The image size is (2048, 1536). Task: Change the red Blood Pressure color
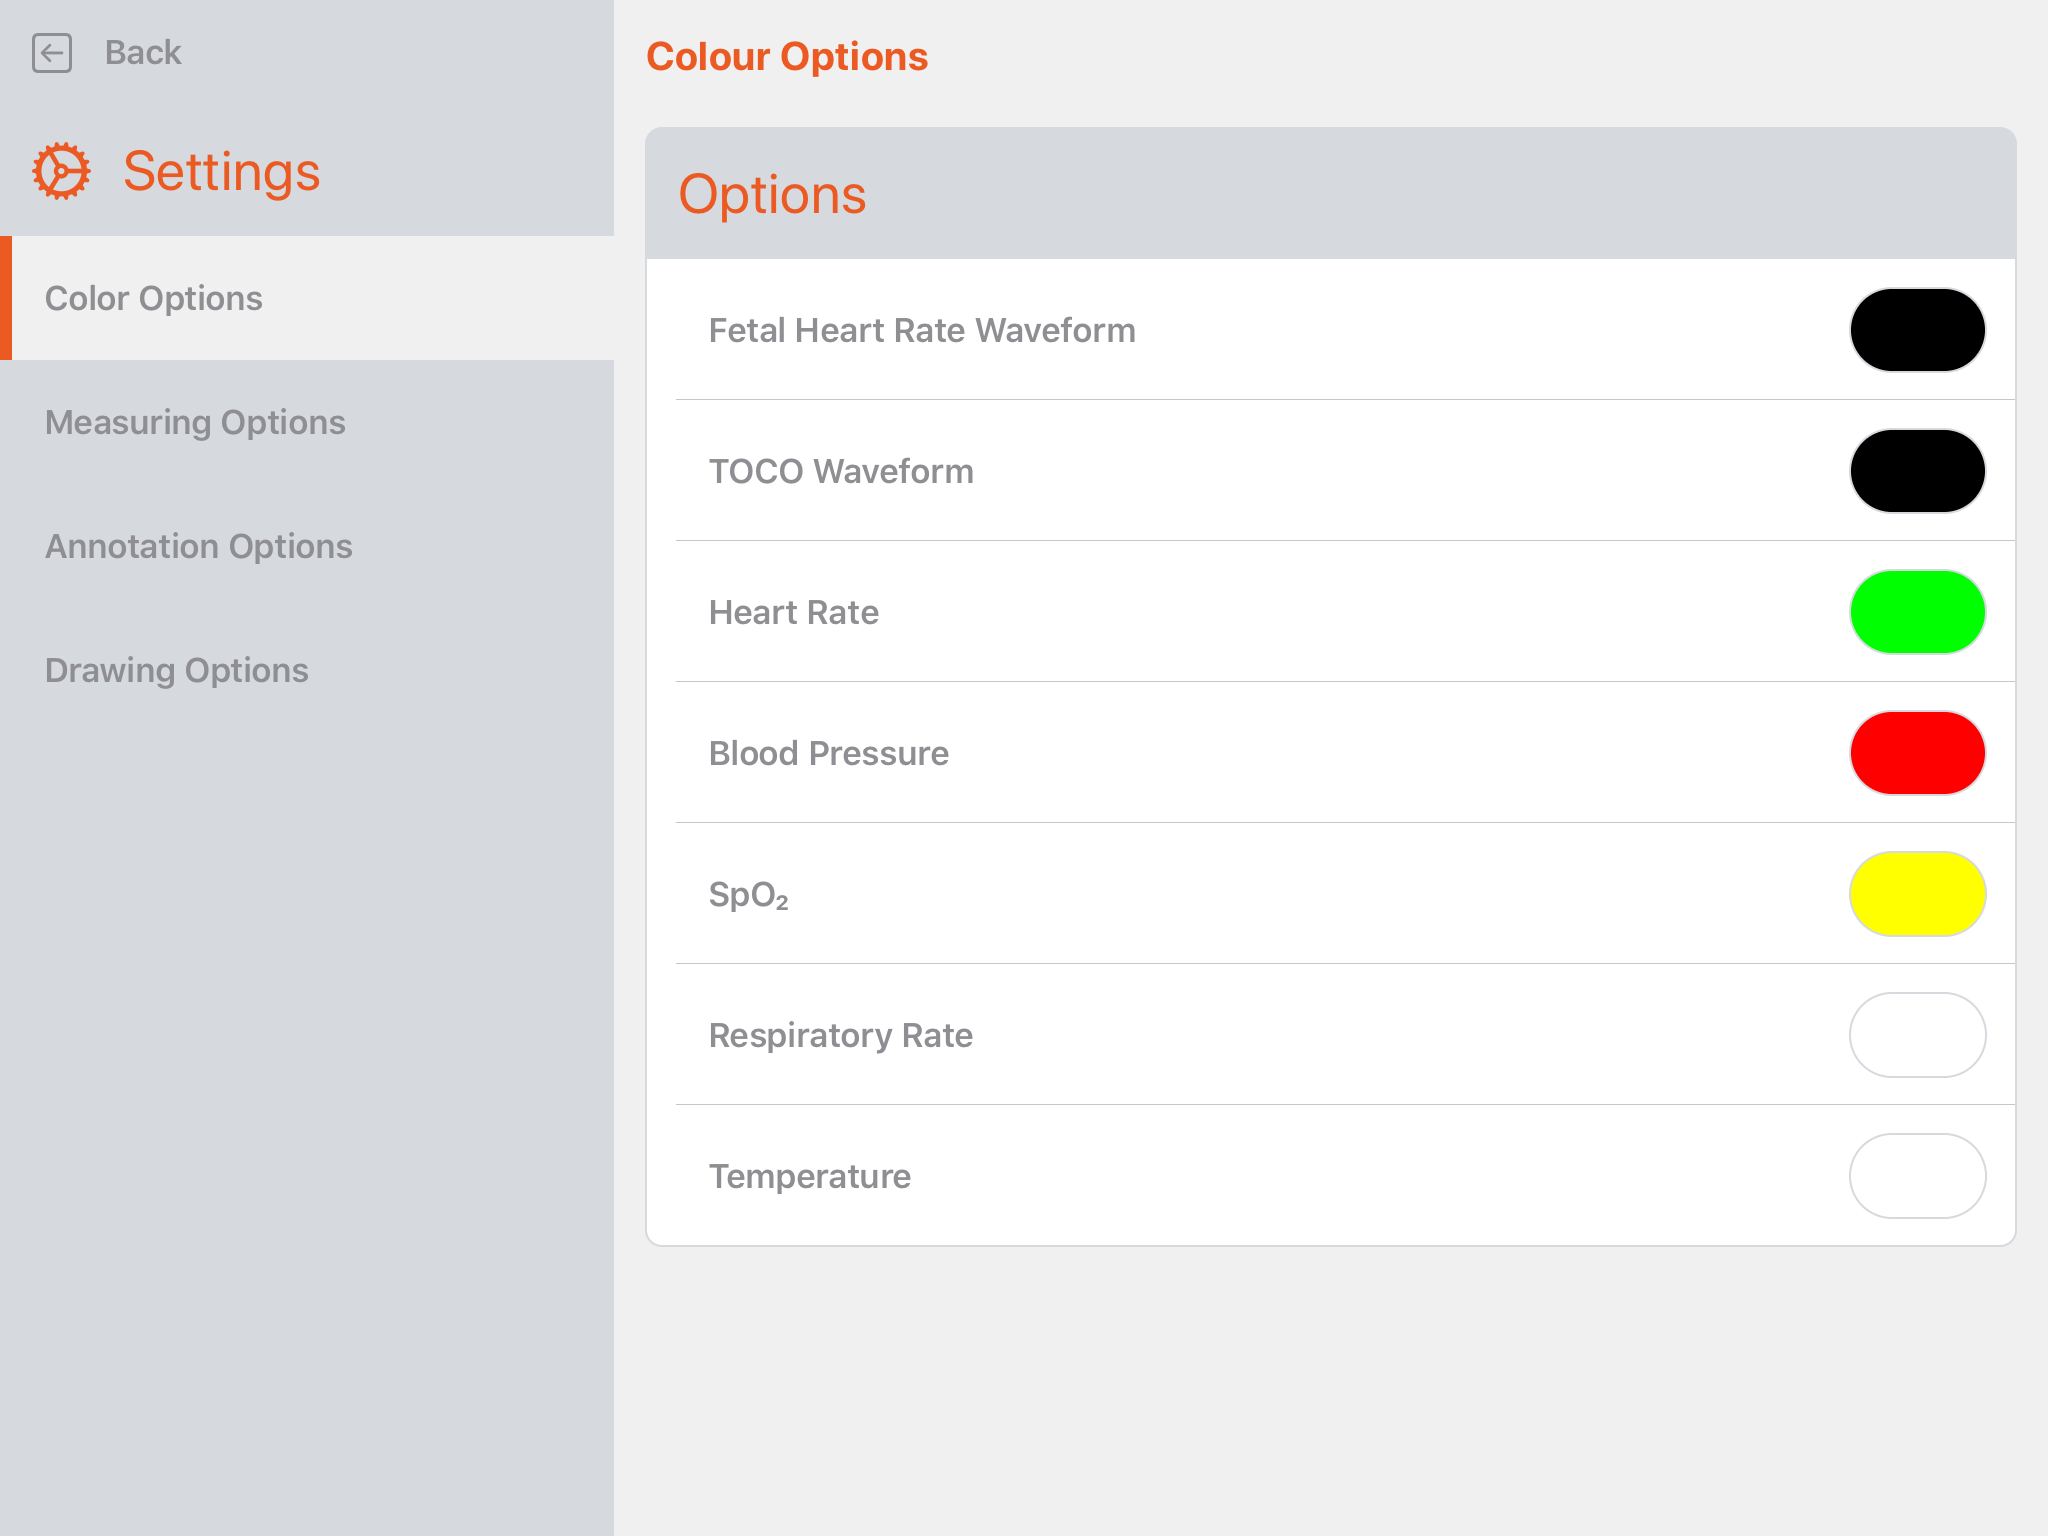(1916, 753)
